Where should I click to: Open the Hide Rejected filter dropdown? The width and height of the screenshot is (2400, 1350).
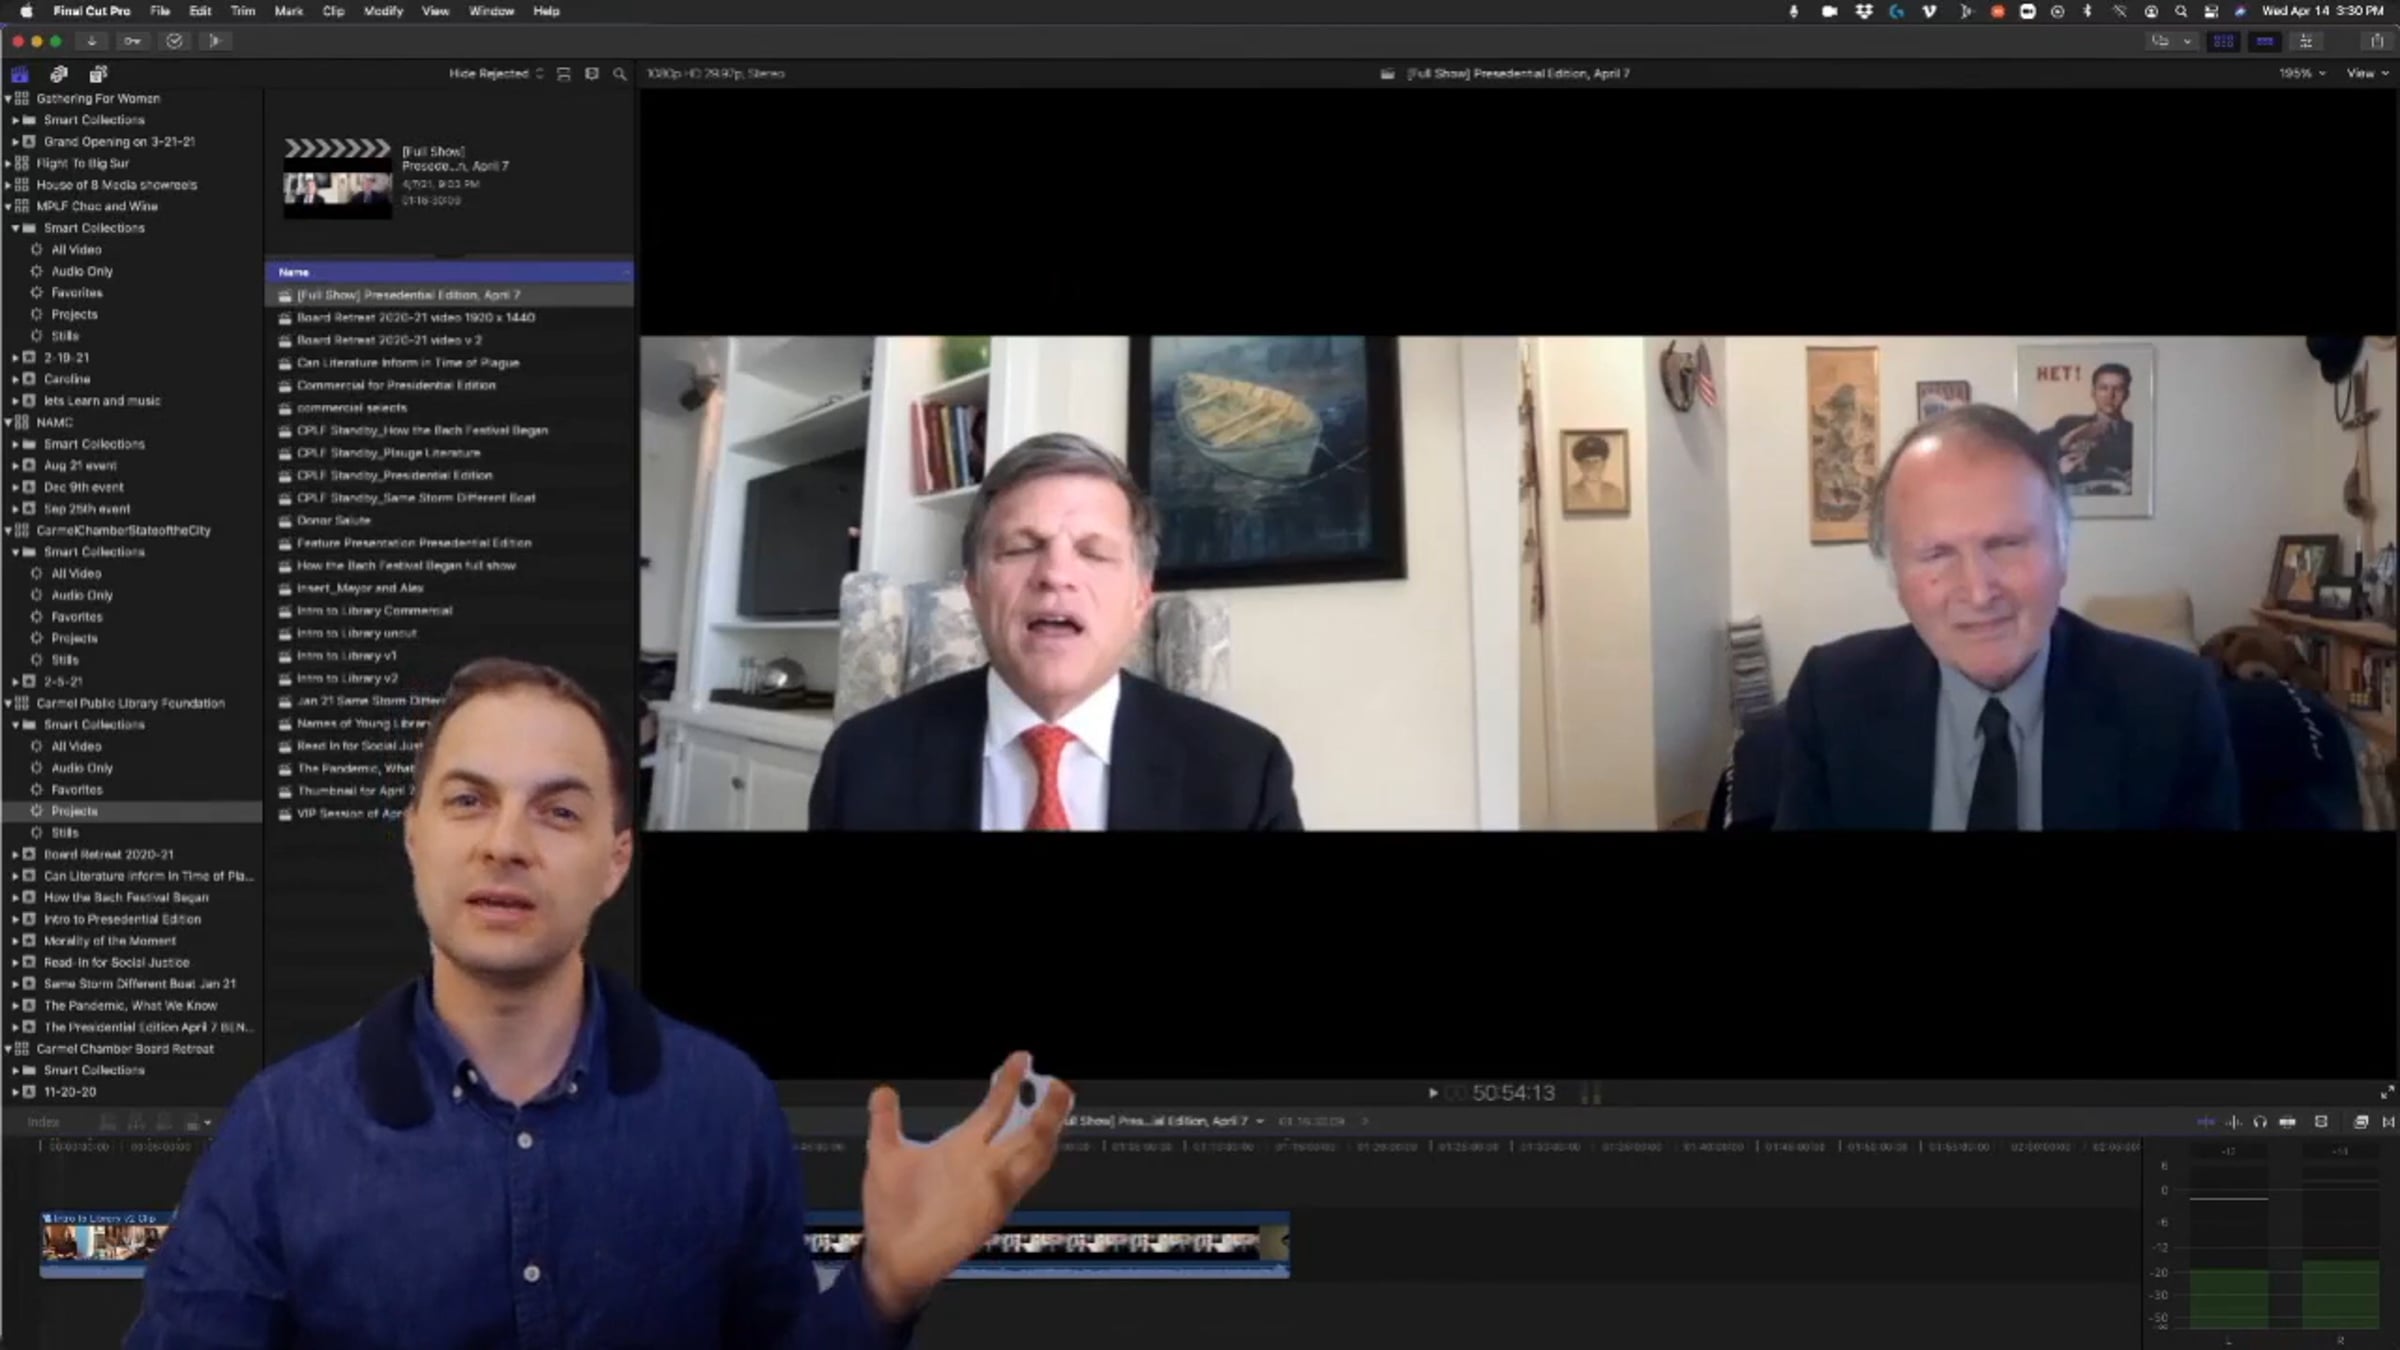click(496, 74)
